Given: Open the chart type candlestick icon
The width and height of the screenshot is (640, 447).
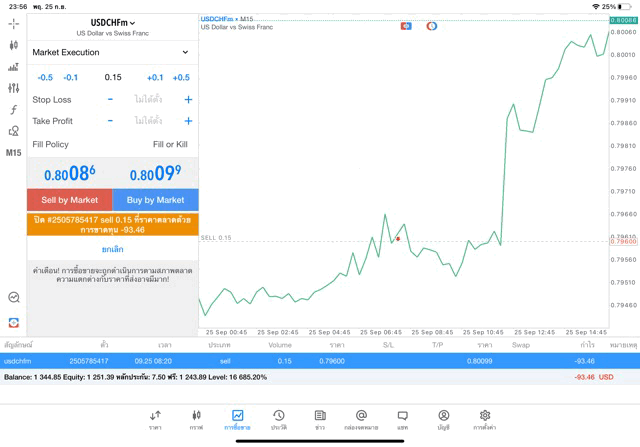Looking at the screenshot, I should click(x=13, y=45).
